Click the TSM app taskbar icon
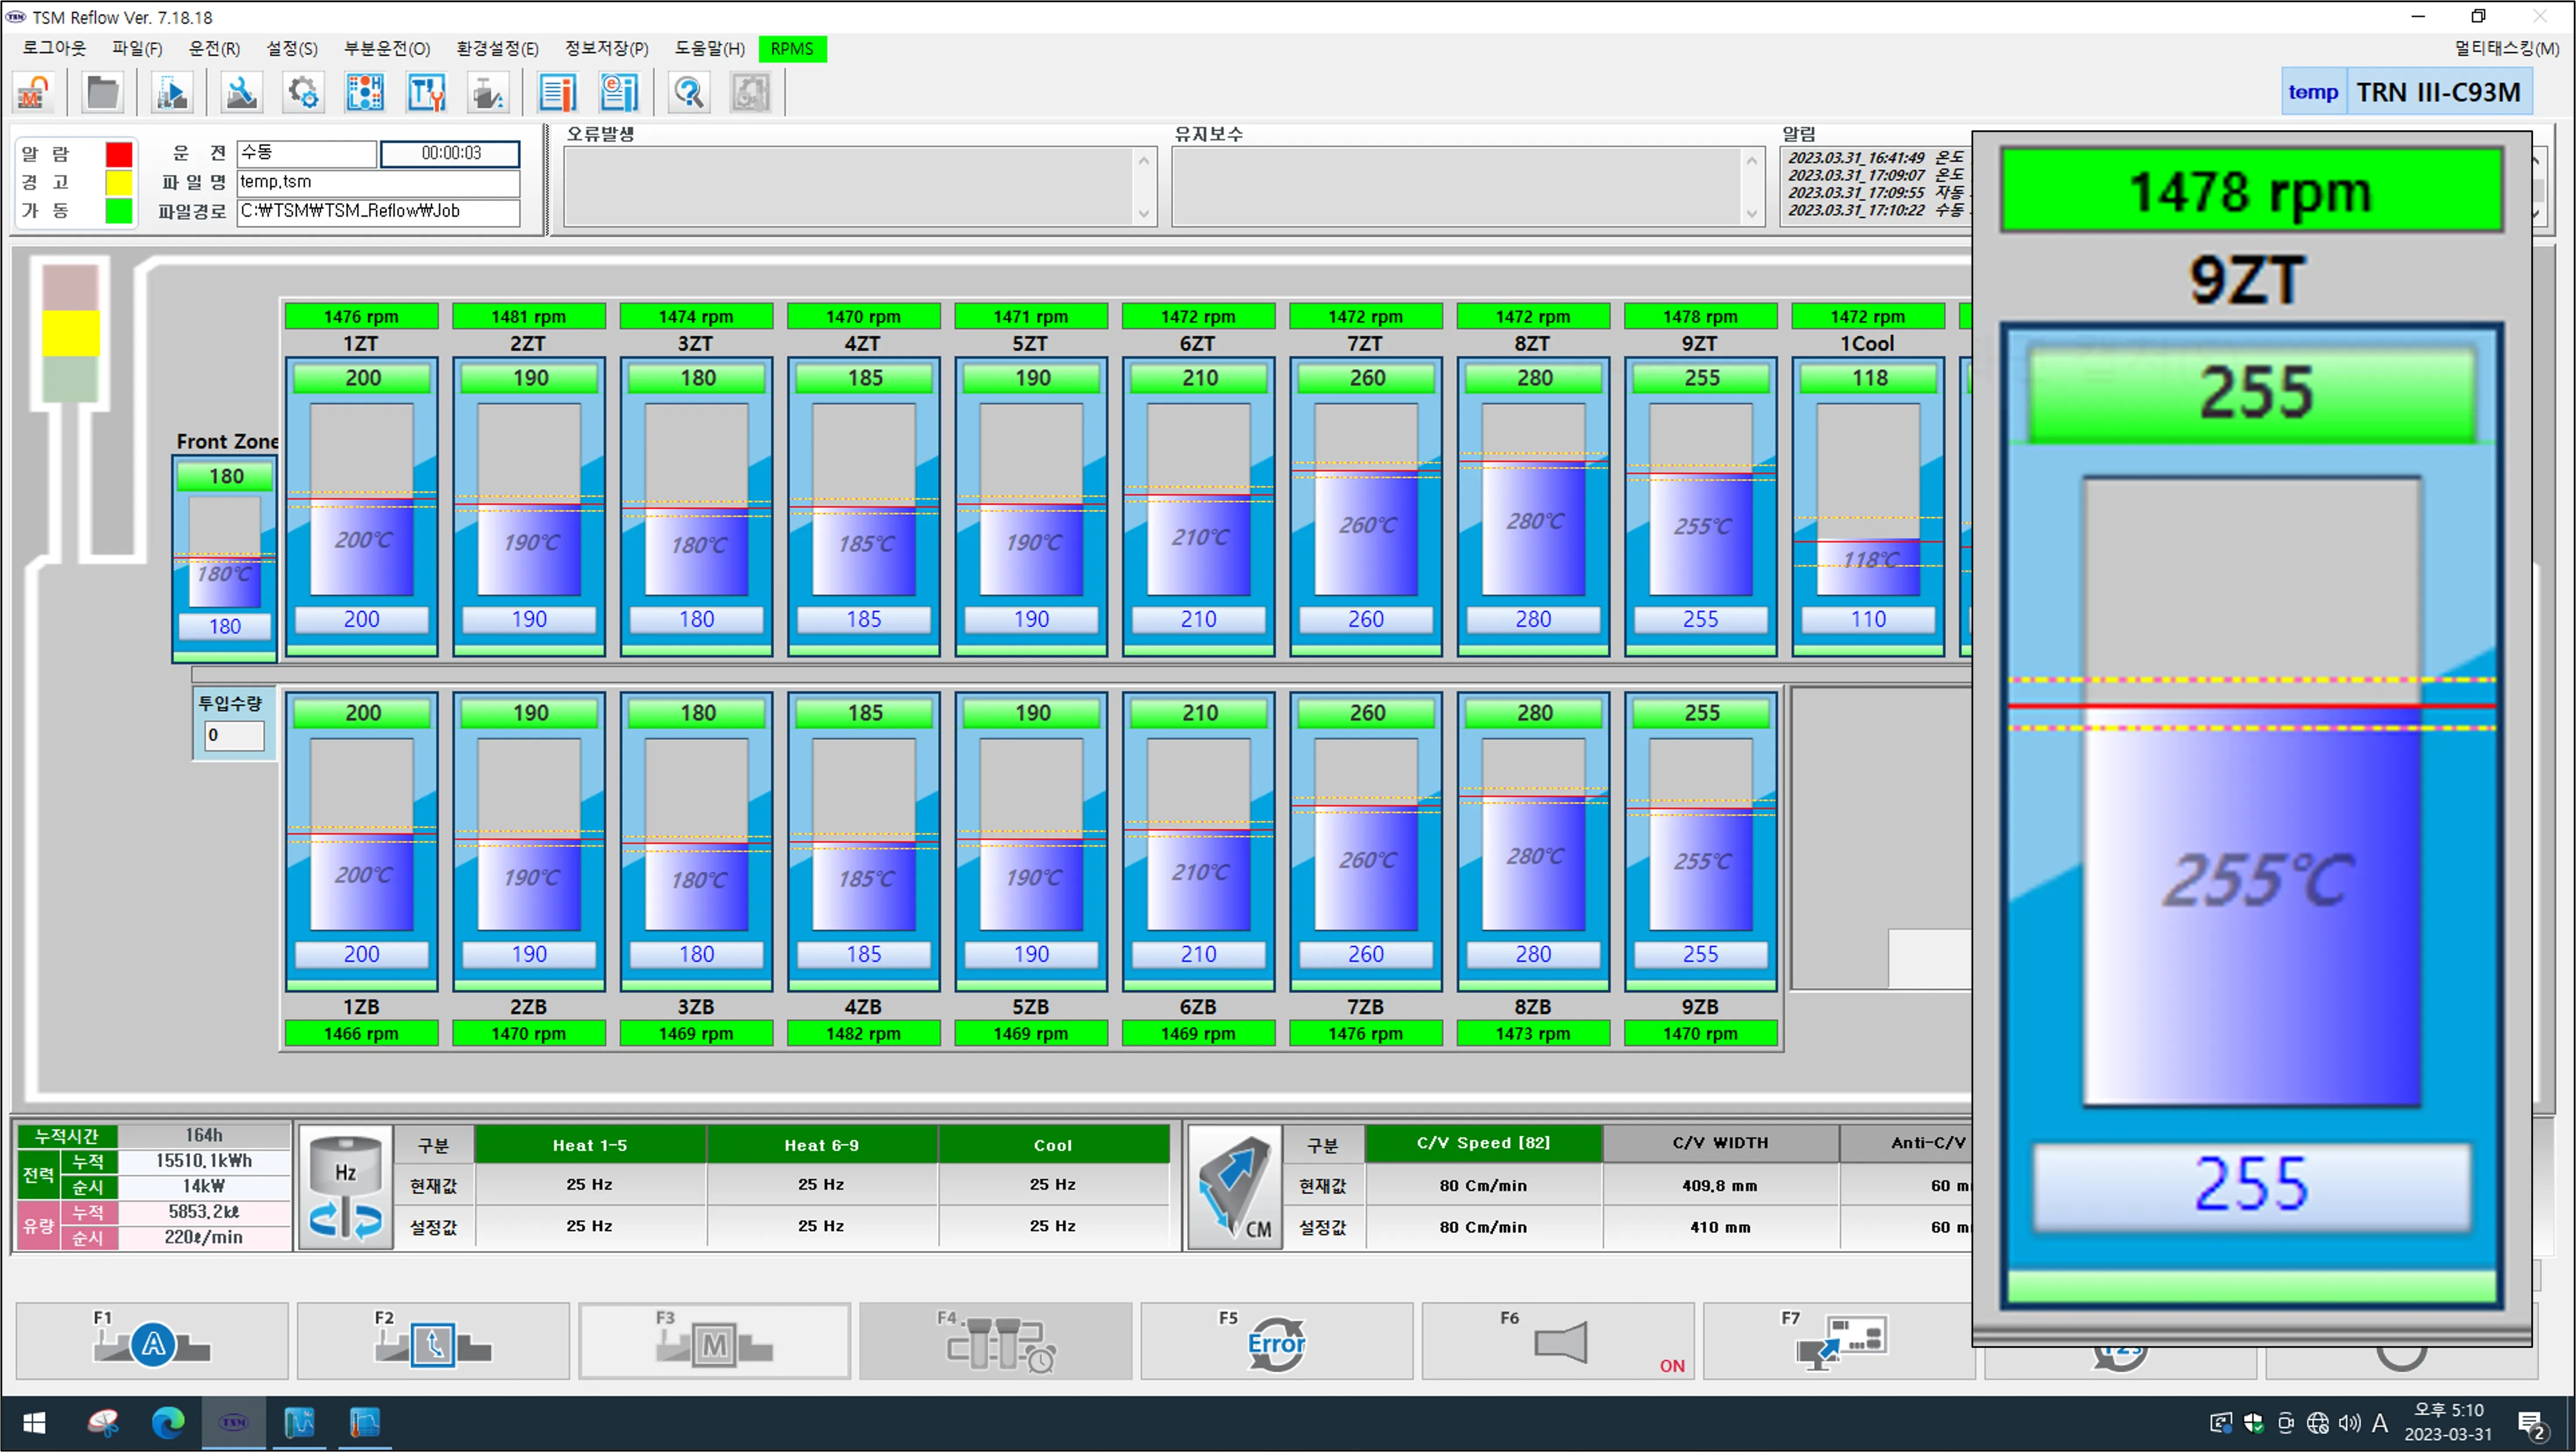Viewport: 2576px width, 1452px height. [234, 1422]
